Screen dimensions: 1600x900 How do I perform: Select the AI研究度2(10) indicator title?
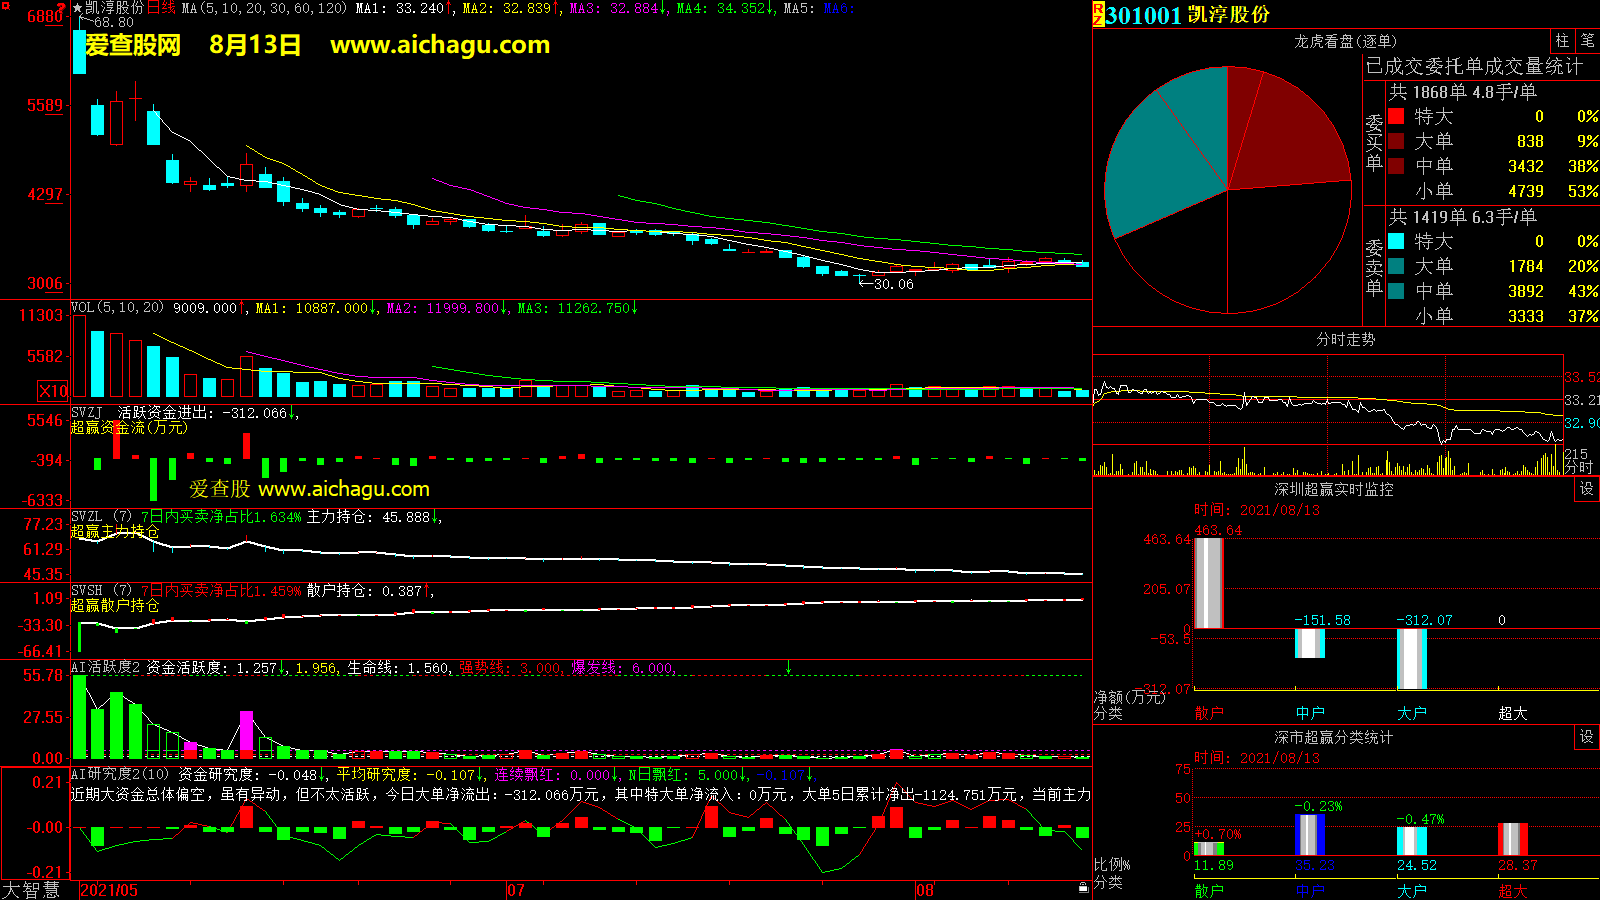[120, 774]
